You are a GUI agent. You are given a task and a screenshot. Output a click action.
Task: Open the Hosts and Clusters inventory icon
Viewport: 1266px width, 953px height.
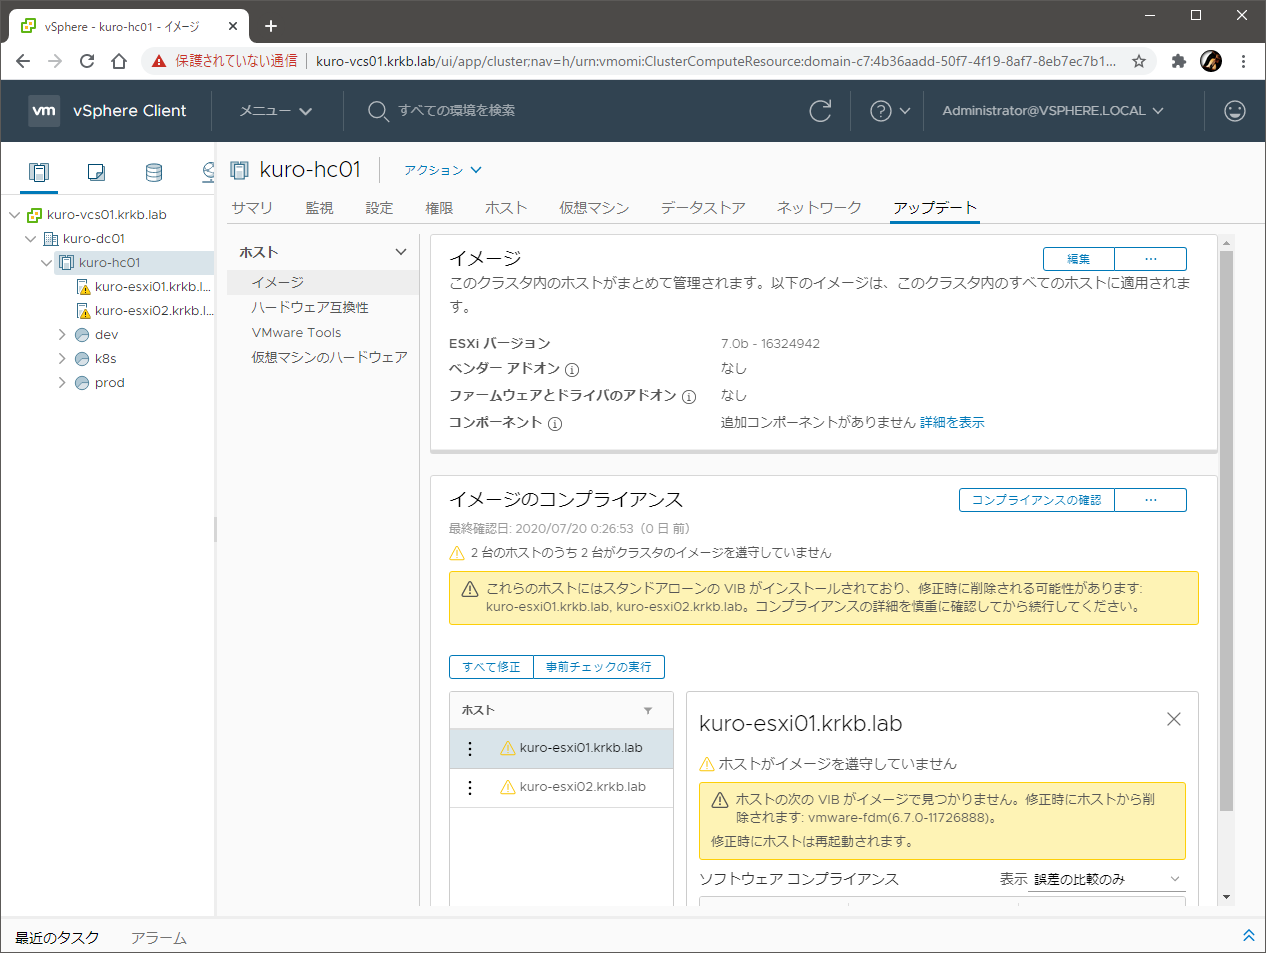coord(39,172)
